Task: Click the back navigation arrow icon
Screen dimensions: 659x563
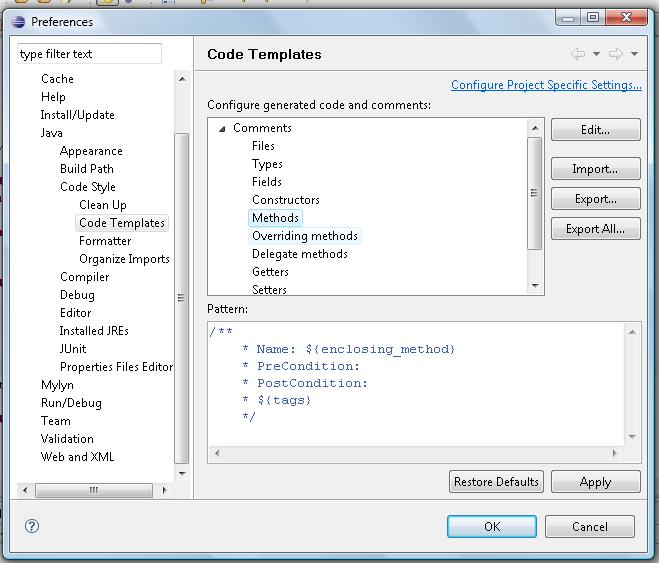Action: 578,54
